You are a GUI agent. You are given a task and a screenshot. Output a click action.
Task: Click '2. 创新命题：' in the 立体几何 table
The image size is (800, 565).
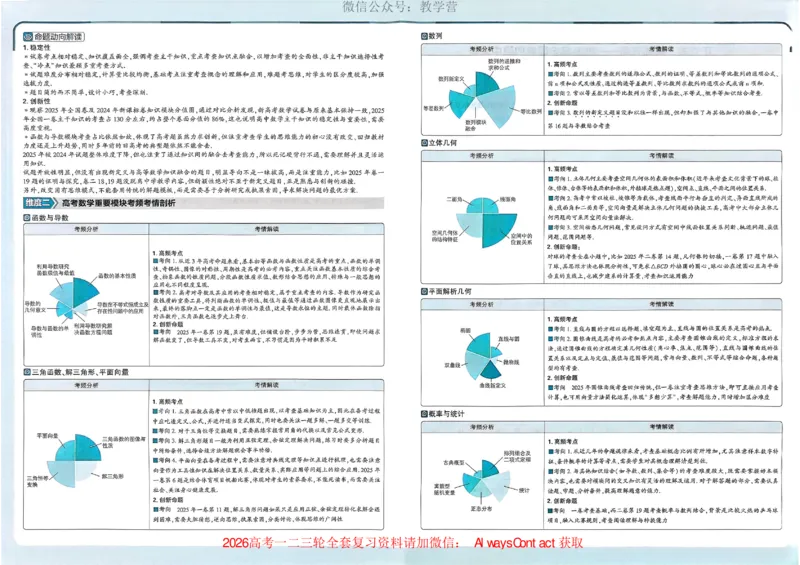(x=564, y=247)
